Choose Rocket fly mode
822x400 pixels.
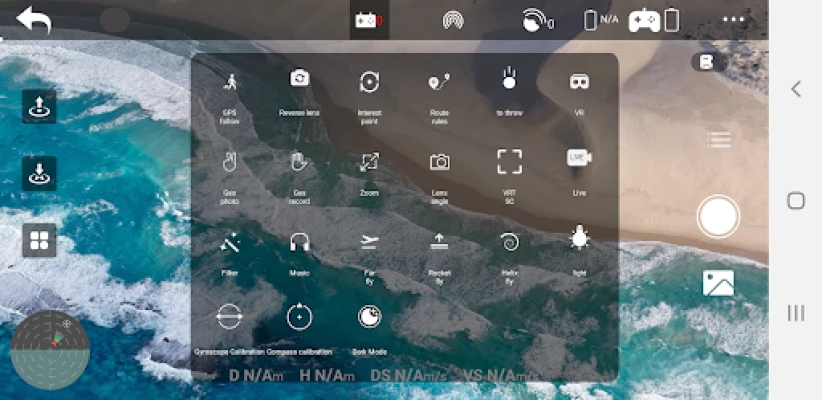[x=439, y=241]
